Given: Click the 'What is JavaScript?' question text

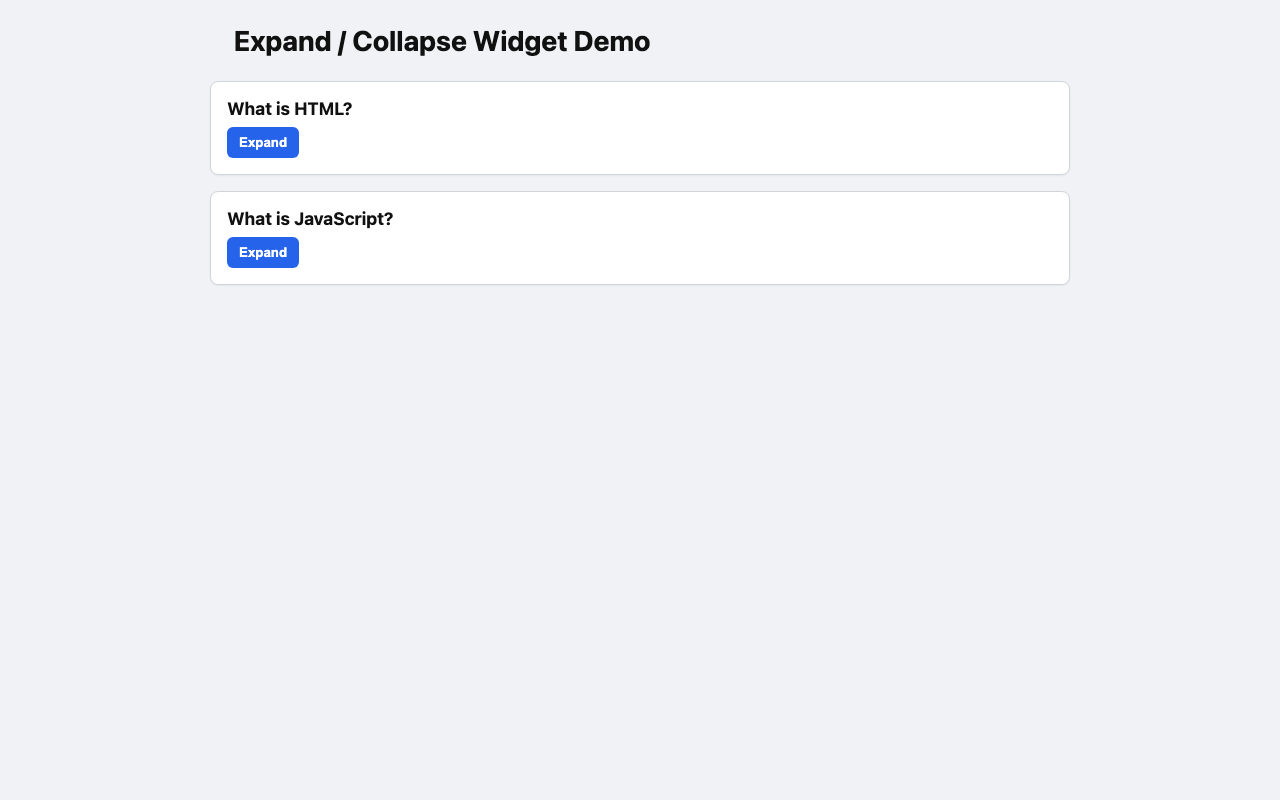Looking at the screenshot, I should tap(310, 219).
